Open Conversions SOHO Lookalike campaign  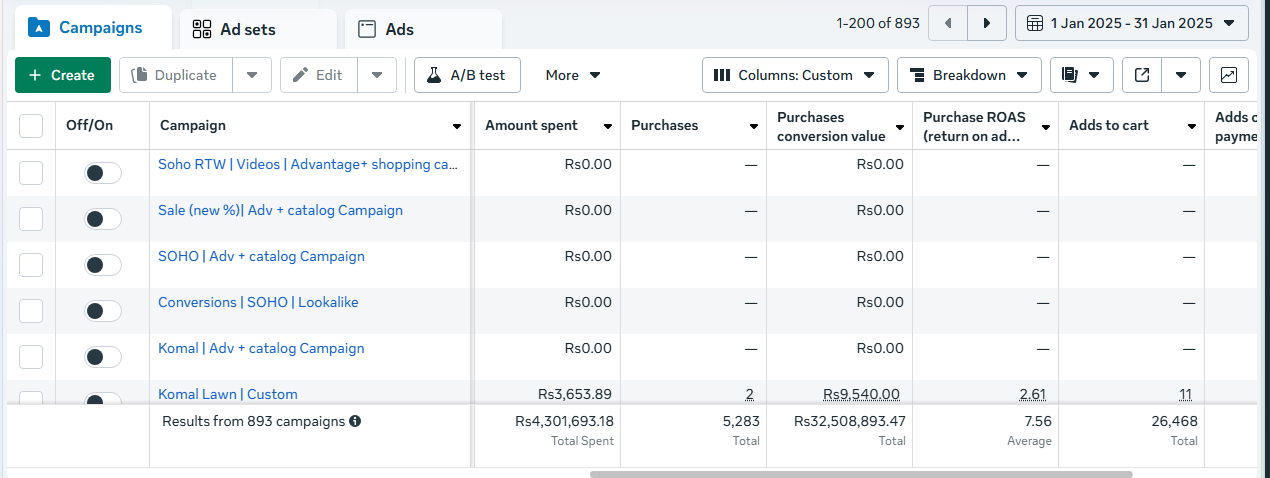click(x=258, y=302)
